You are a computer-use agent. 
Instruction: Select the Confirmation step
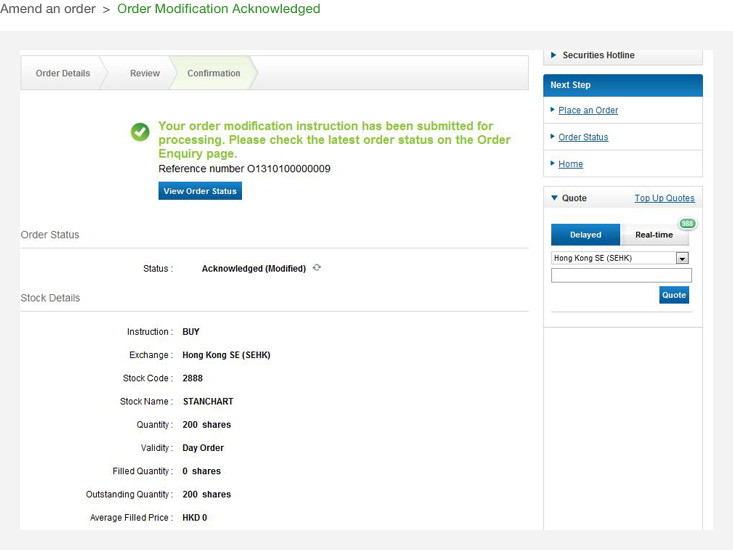(x=214, y=73)
